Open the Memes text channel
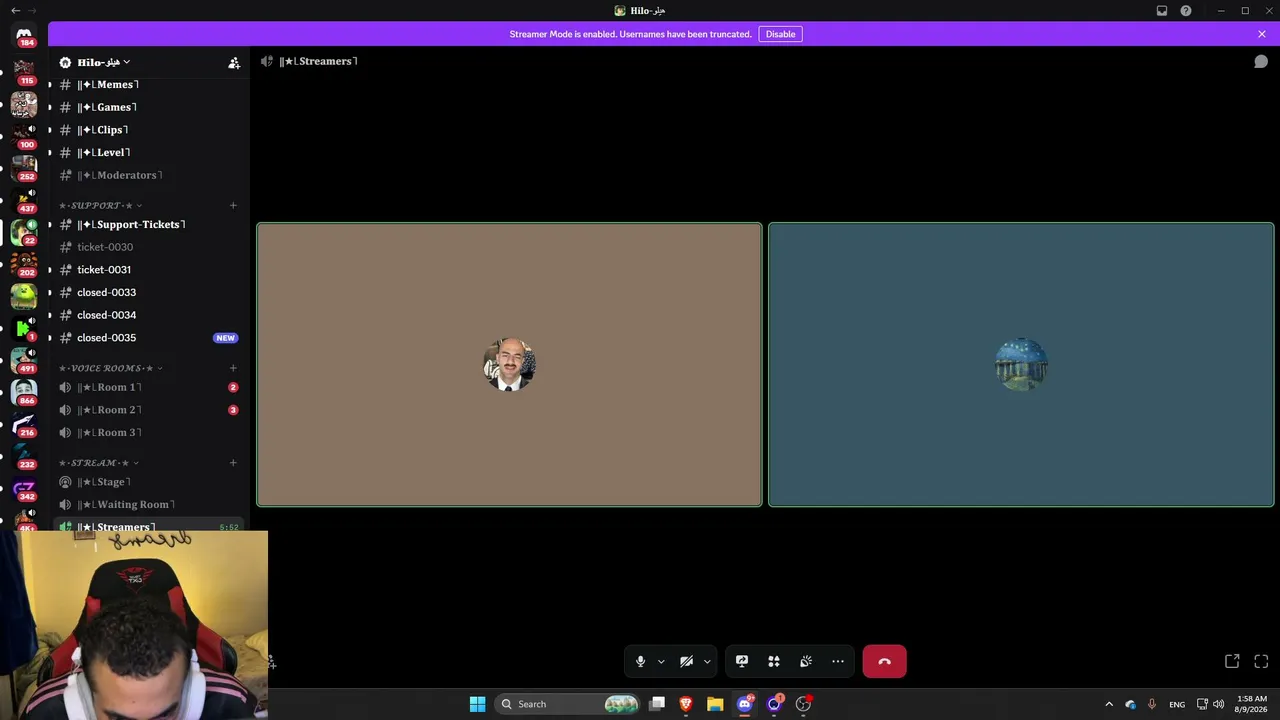The height and width of the screenshot is (720, 1280). [x=149, y=85]
